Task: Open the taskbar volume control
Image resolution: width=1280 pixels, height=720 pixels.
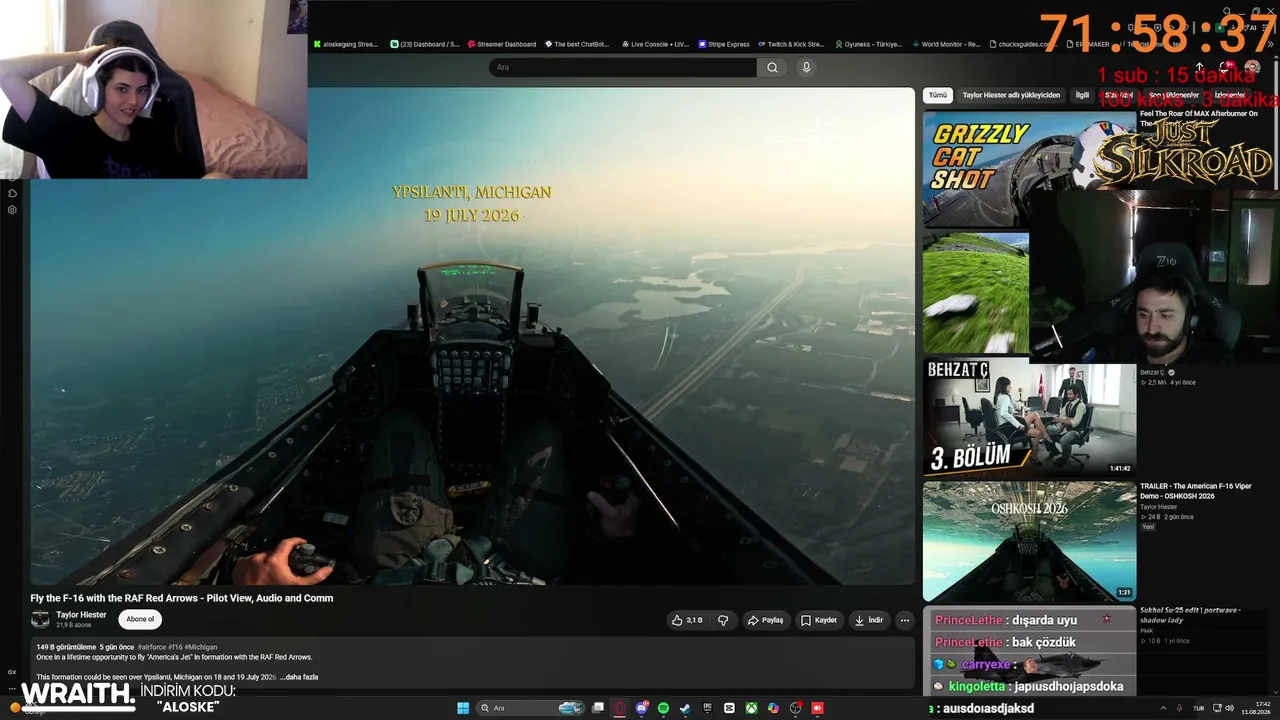Action: click(1230, 708)
